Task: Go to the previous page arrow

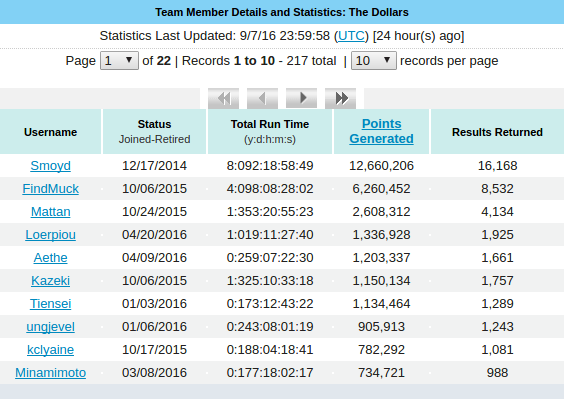Action: pyautogui.click(x=262, y=98)
